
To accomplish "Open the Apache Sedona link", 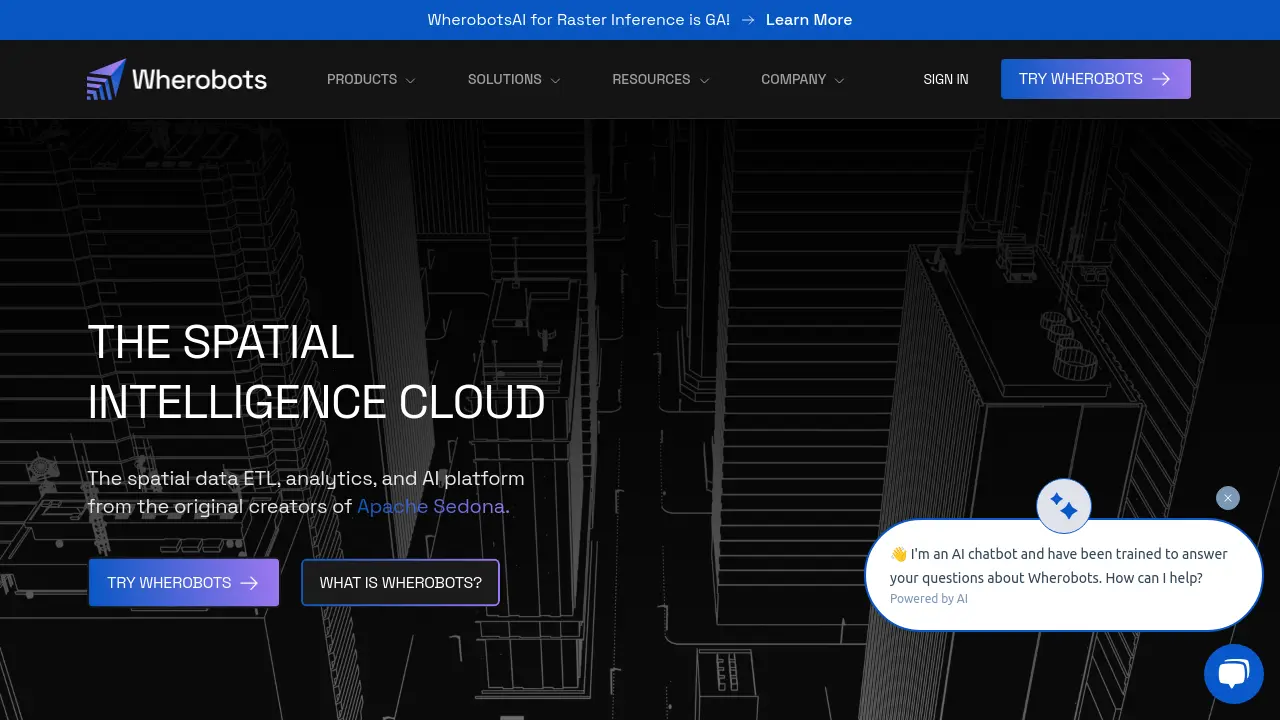I will (x=431, y=506).
